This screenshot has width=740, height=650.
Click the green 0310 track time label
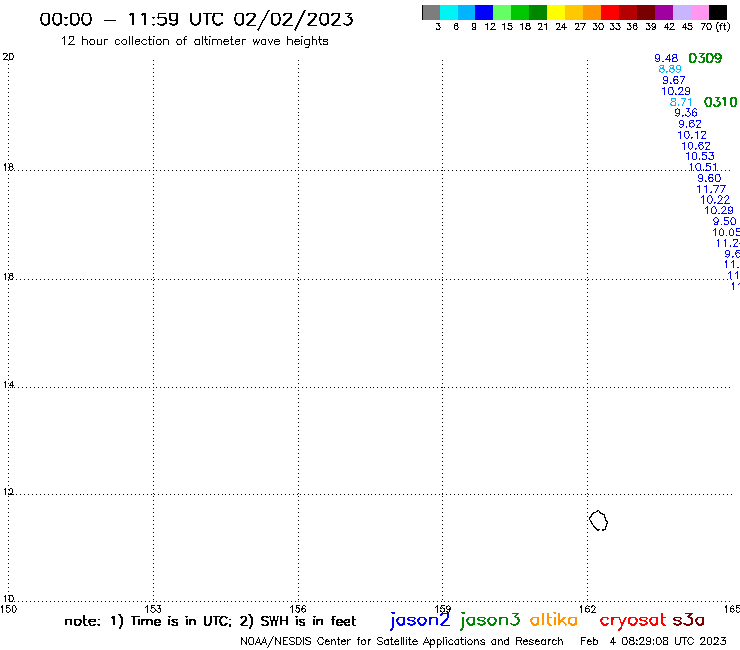pos(720,102)
